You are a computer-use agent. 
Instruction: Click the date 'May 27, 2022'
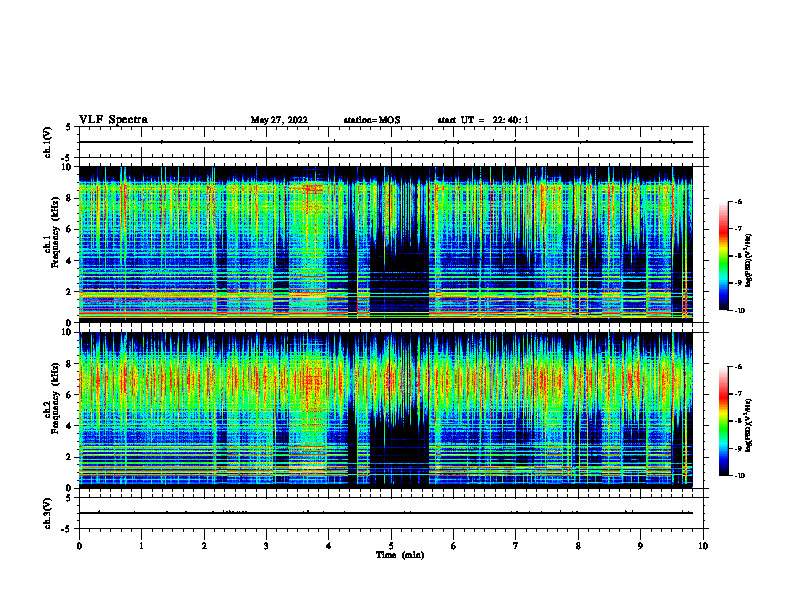pos(279,120)
